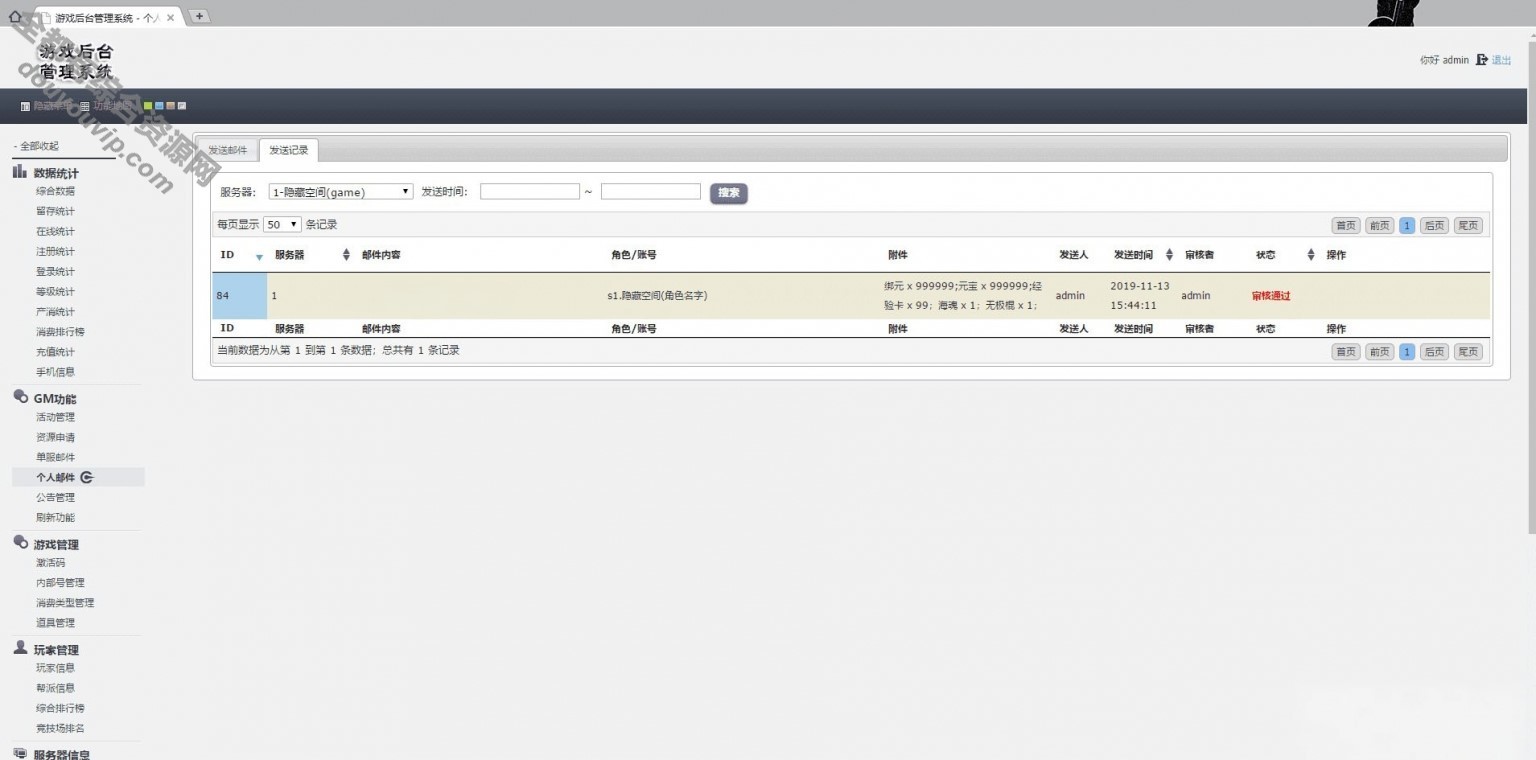Image resolution: width=1536 pixels, height=760 pixels.
Task: Open 留存统计 in sidebar
Action: [55, 211]
